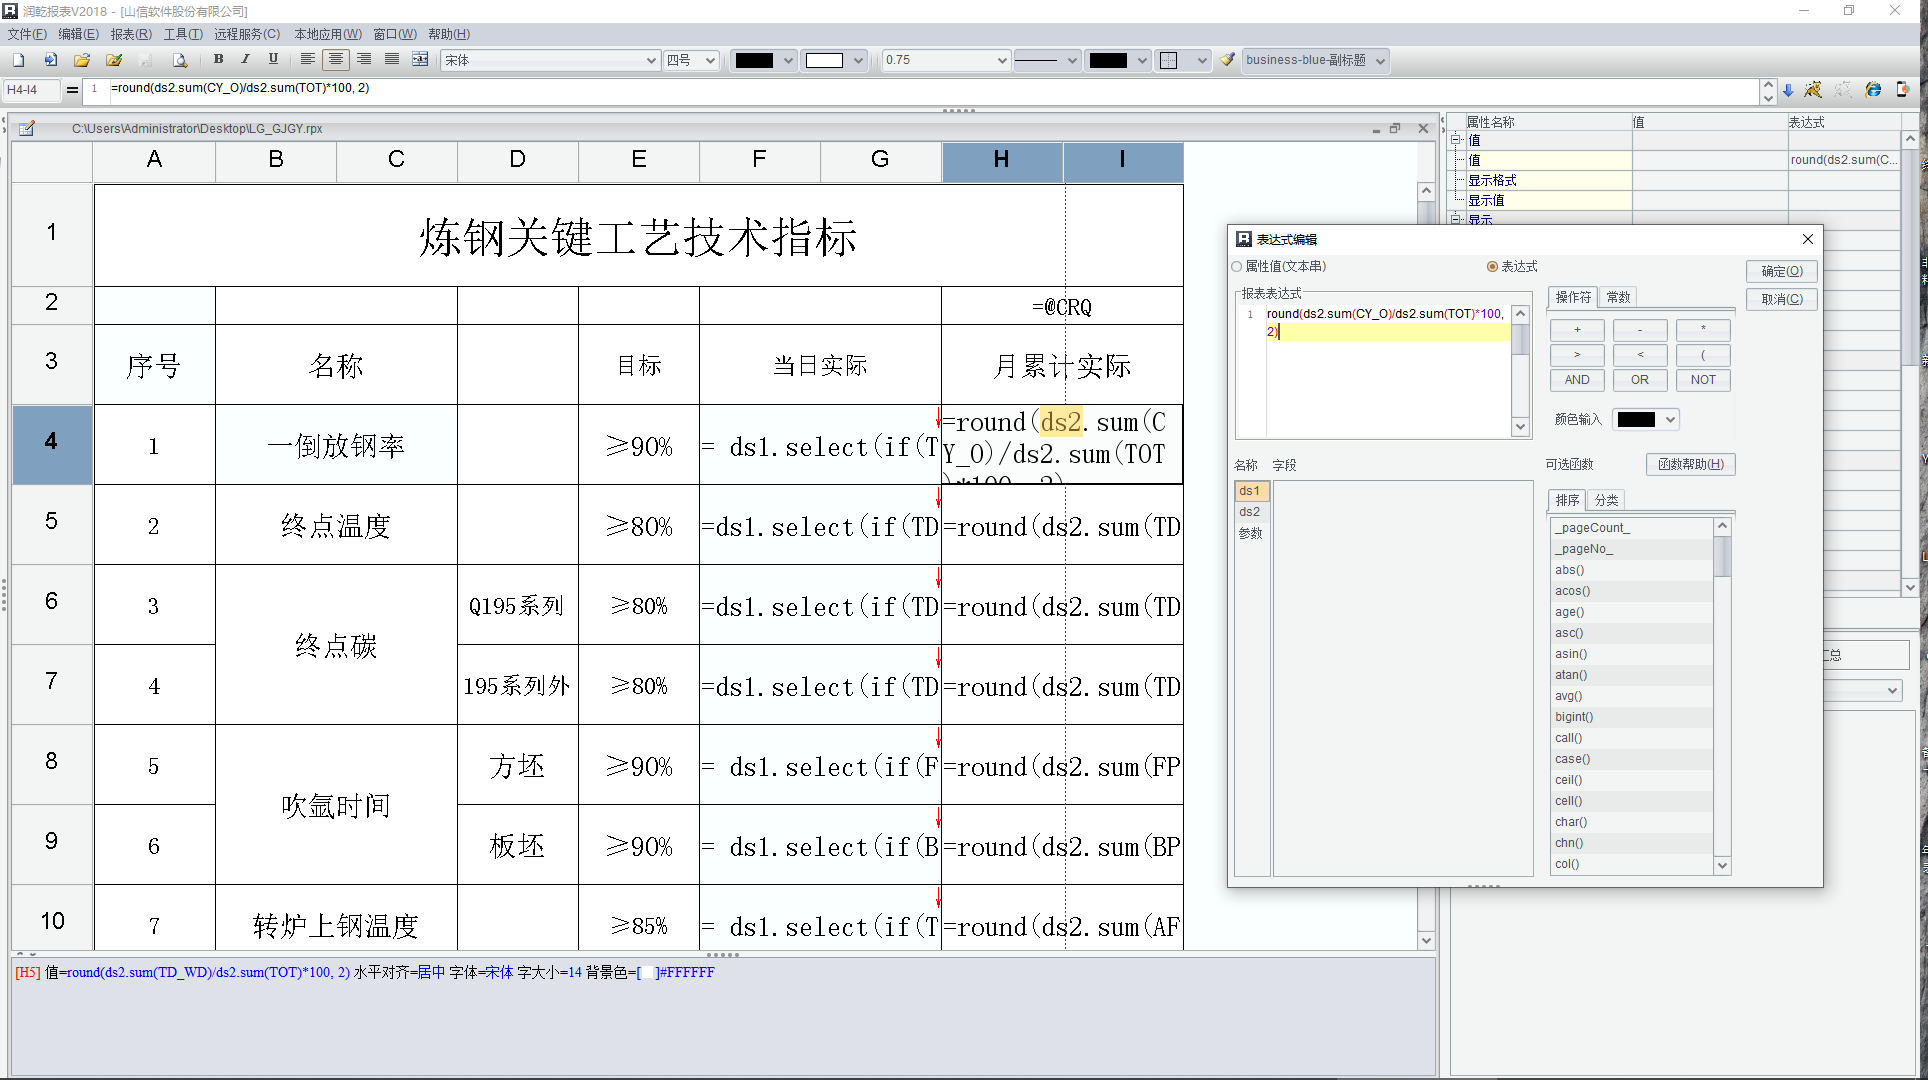Image resolution: width=1928 pixels, height=1080 pixels.
Task: Select the 属性值(文本串) radio option
Action: [x=1238, y=267]
